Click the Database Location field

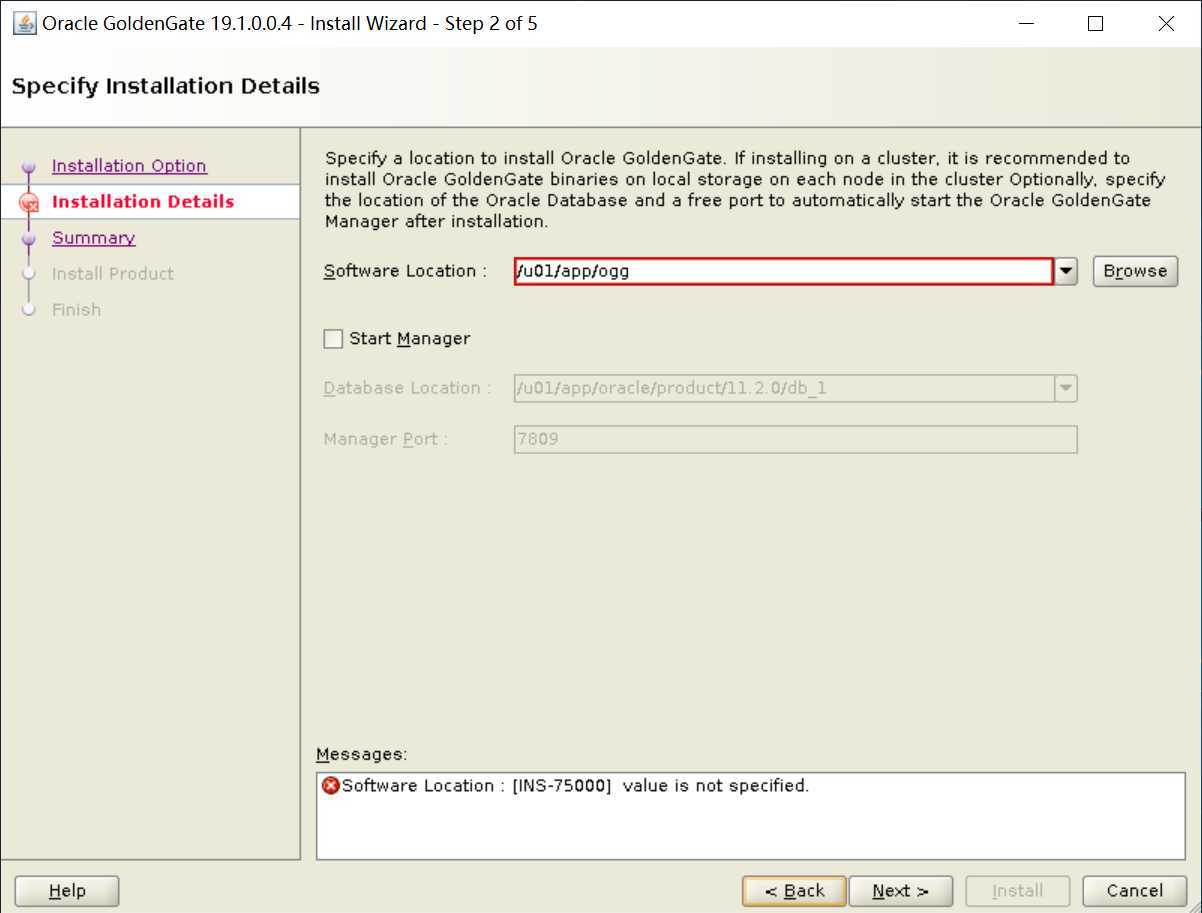click(x=784, y=388)
